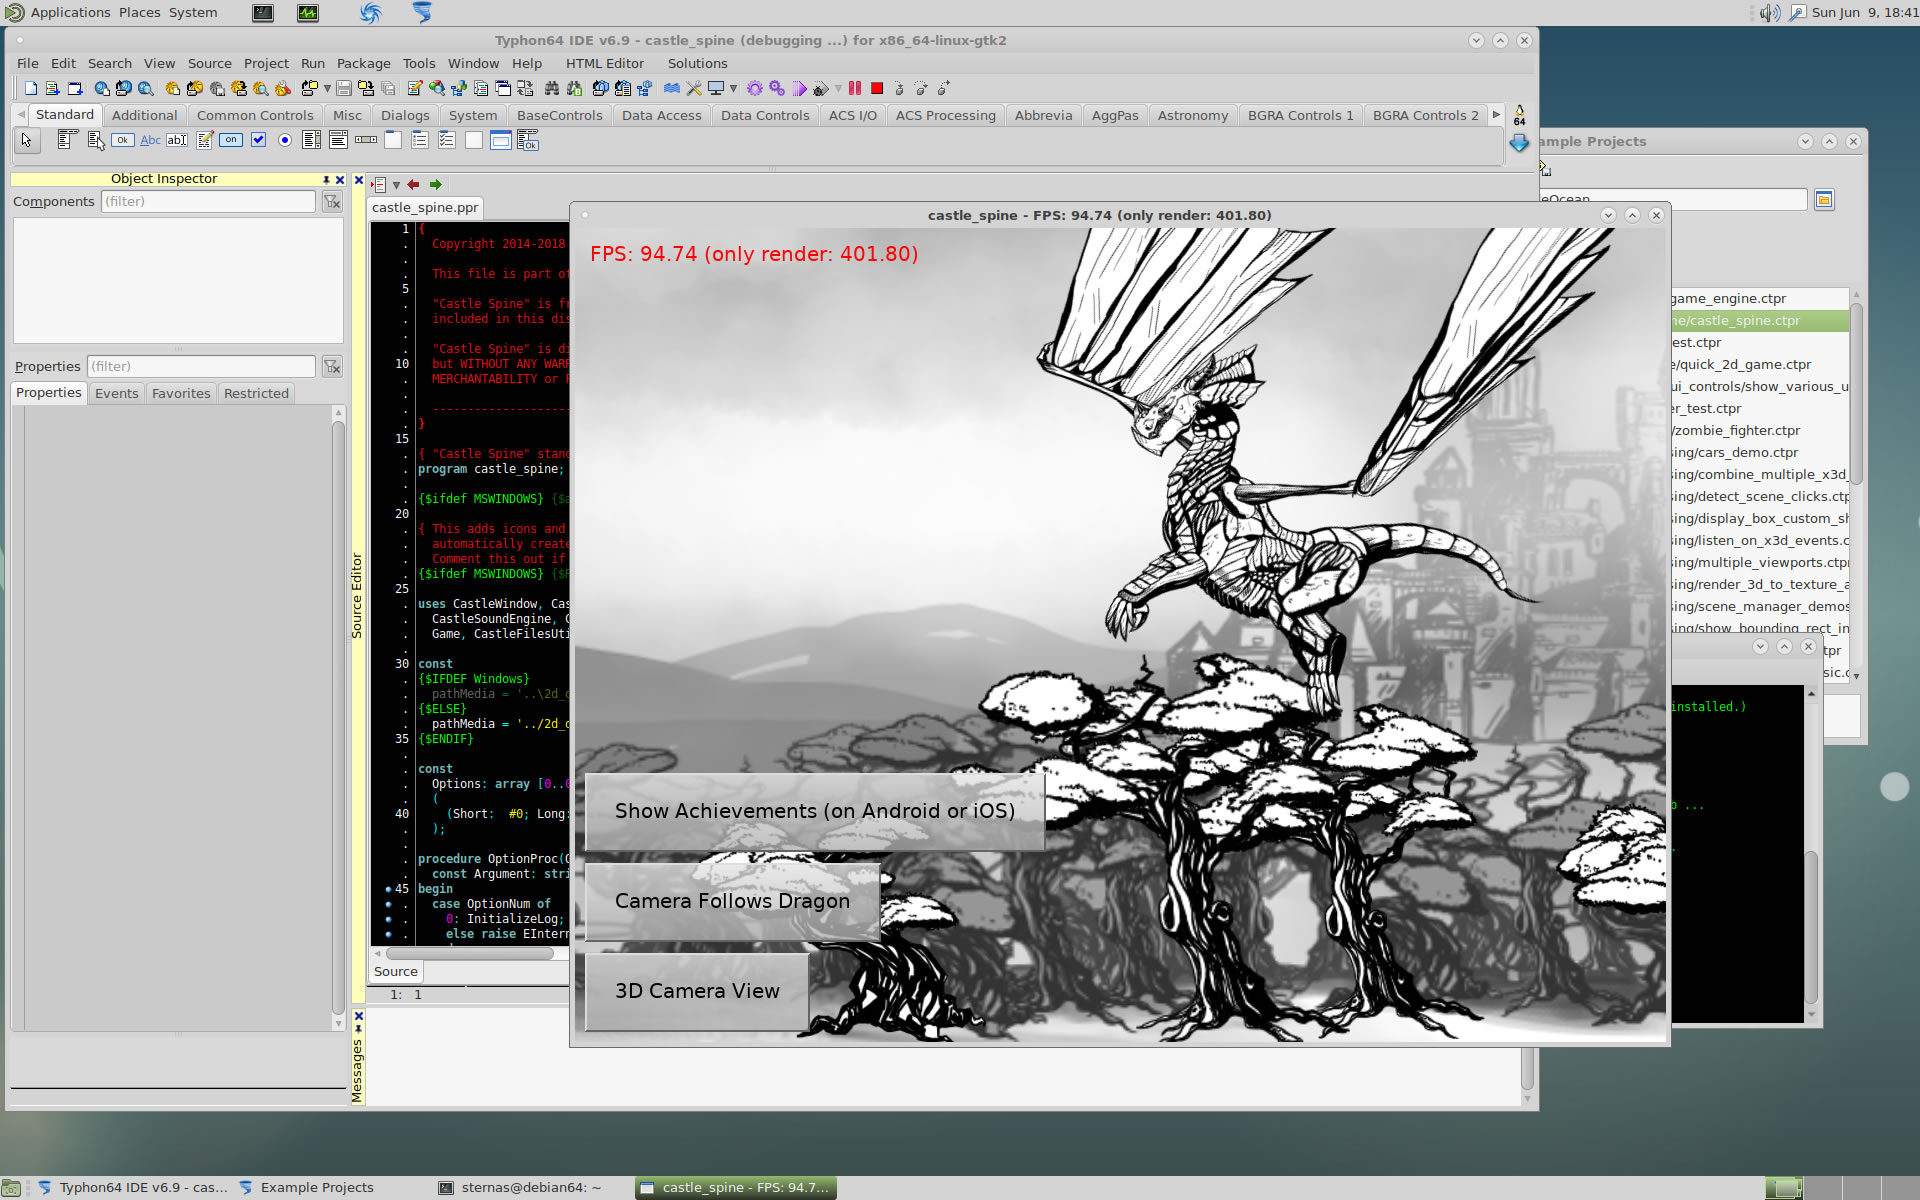The width and height of the screenshot is (1920, 1200).
Task: Pick the TListBox component in the palette
Action: pos(312,140)
